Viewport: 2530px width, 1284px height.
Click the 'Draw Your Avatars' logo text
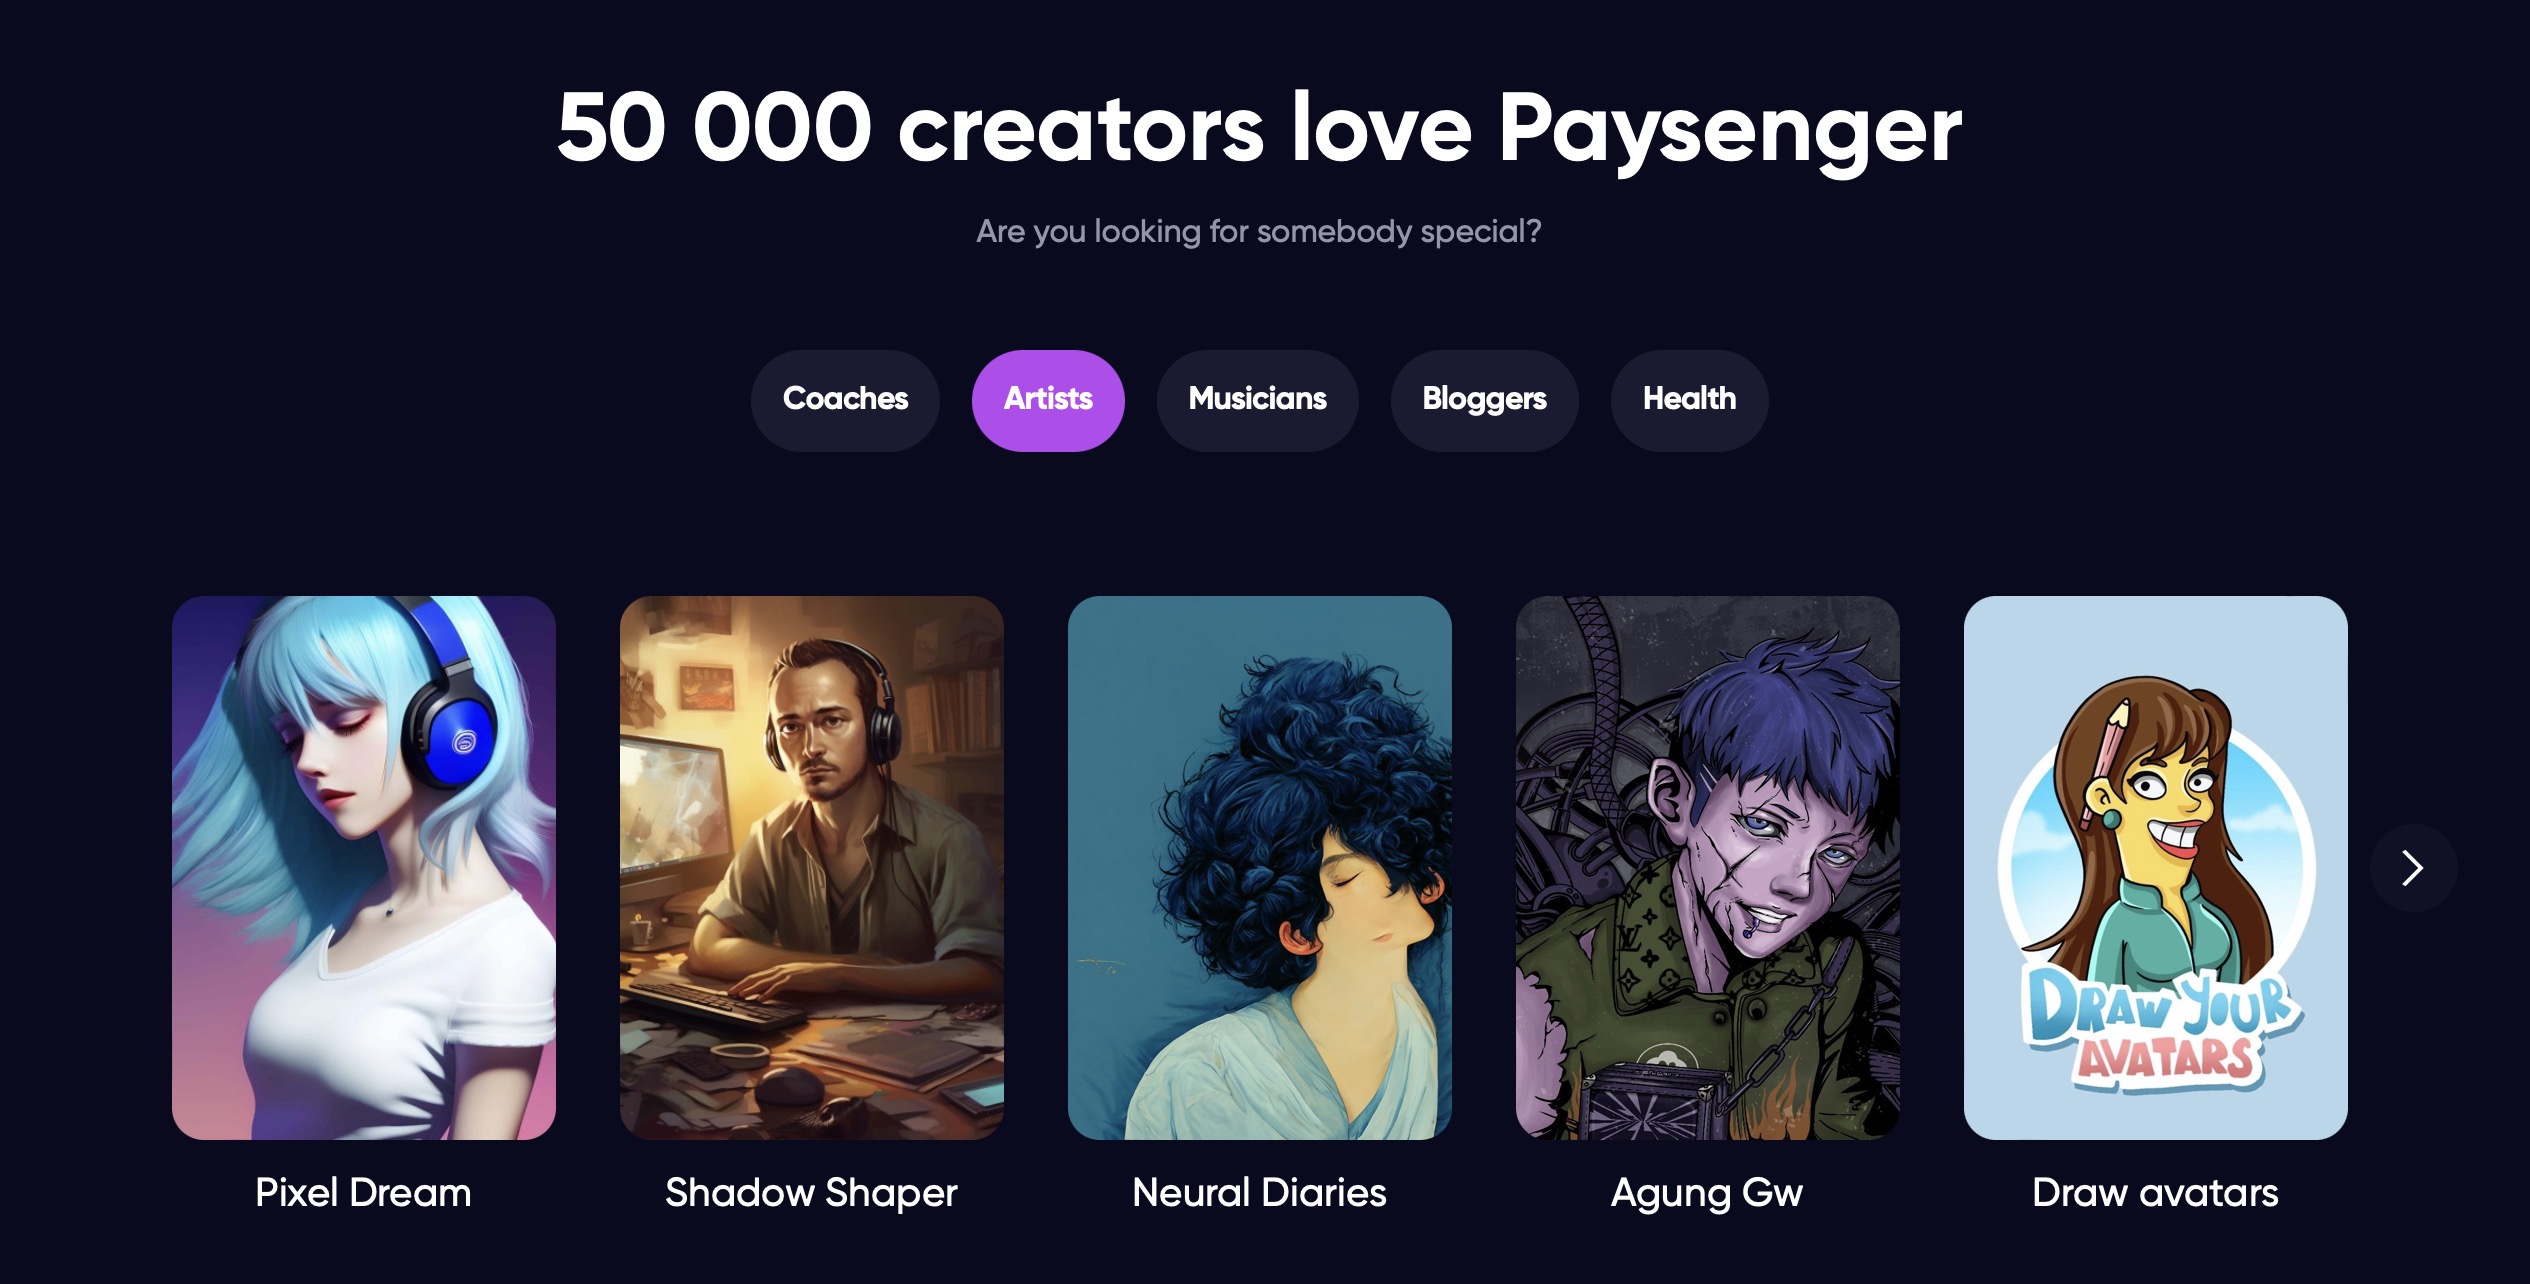point(2164,1030)
